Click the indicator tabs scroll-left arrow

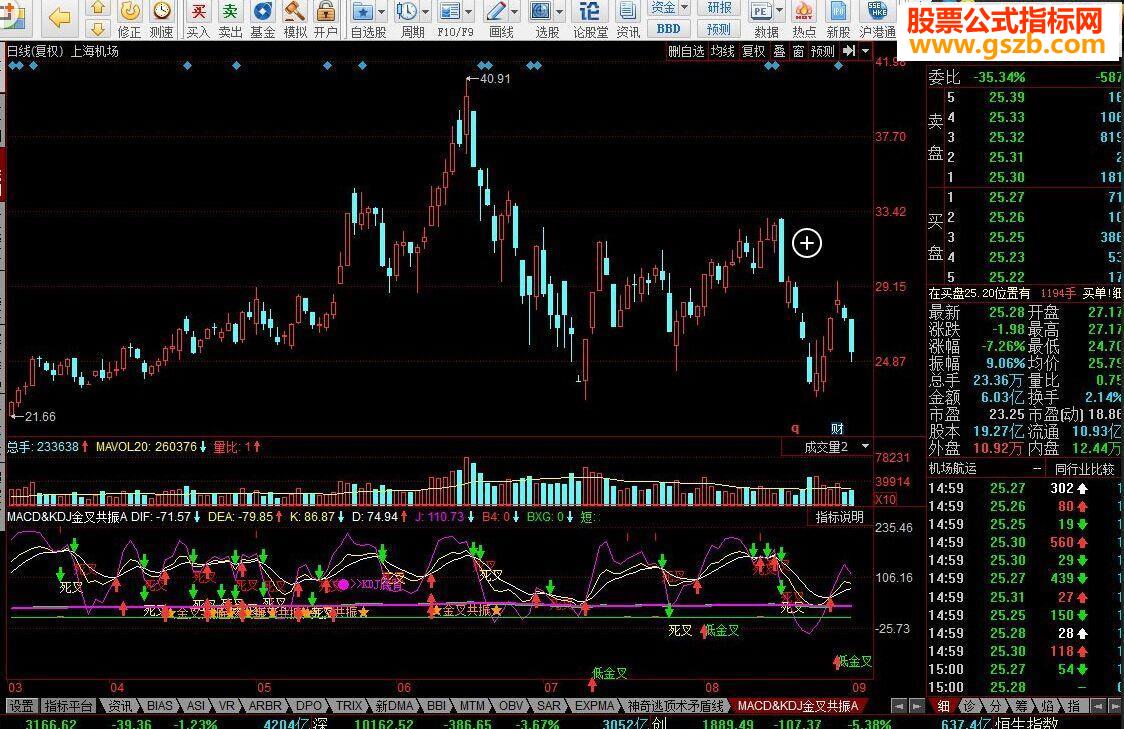click(898, 707)
